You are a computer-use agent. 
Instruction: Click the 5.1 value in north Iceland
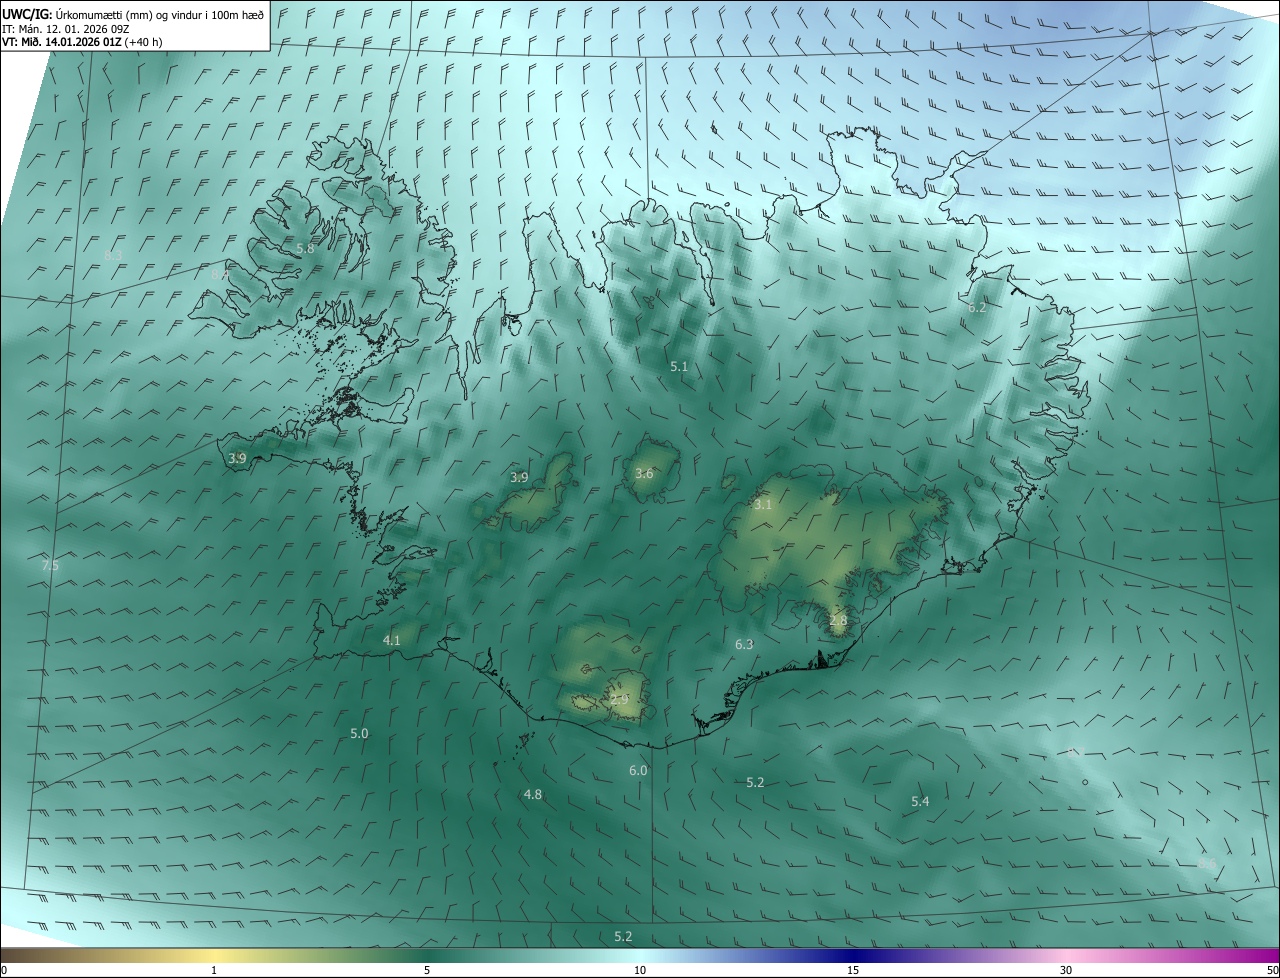point(679,367)
